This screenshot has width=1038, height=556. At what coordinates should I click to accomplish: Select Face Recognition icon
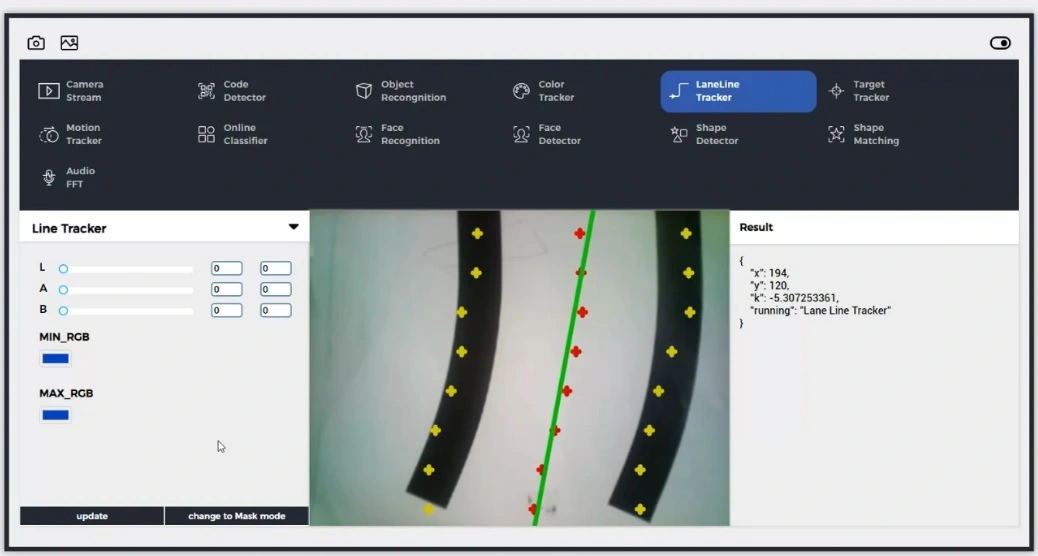tap(363, 134)
